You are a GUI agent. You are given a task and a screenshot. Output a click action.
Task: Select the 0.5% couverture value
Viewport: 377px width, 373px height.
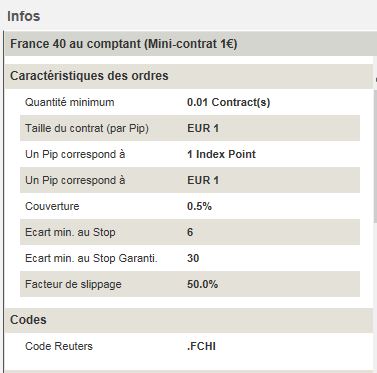pos(199,206)
